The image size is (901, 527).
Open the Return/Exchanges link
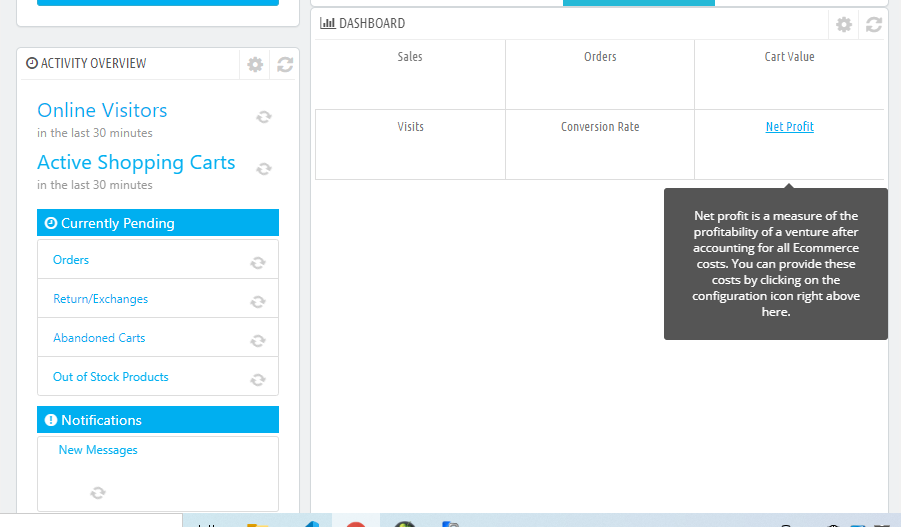101,299
